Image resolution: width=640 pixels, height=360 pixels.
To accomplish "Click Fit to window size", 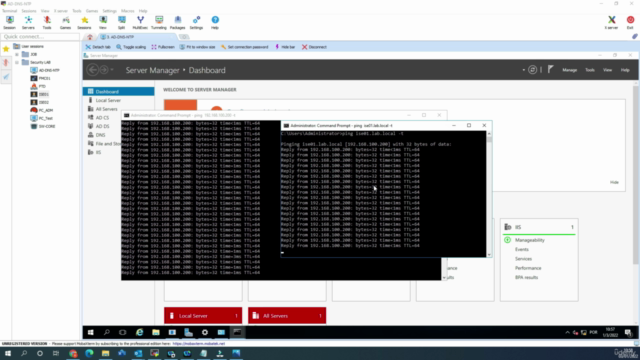I will pyautogui.click(x=197, y=47).
